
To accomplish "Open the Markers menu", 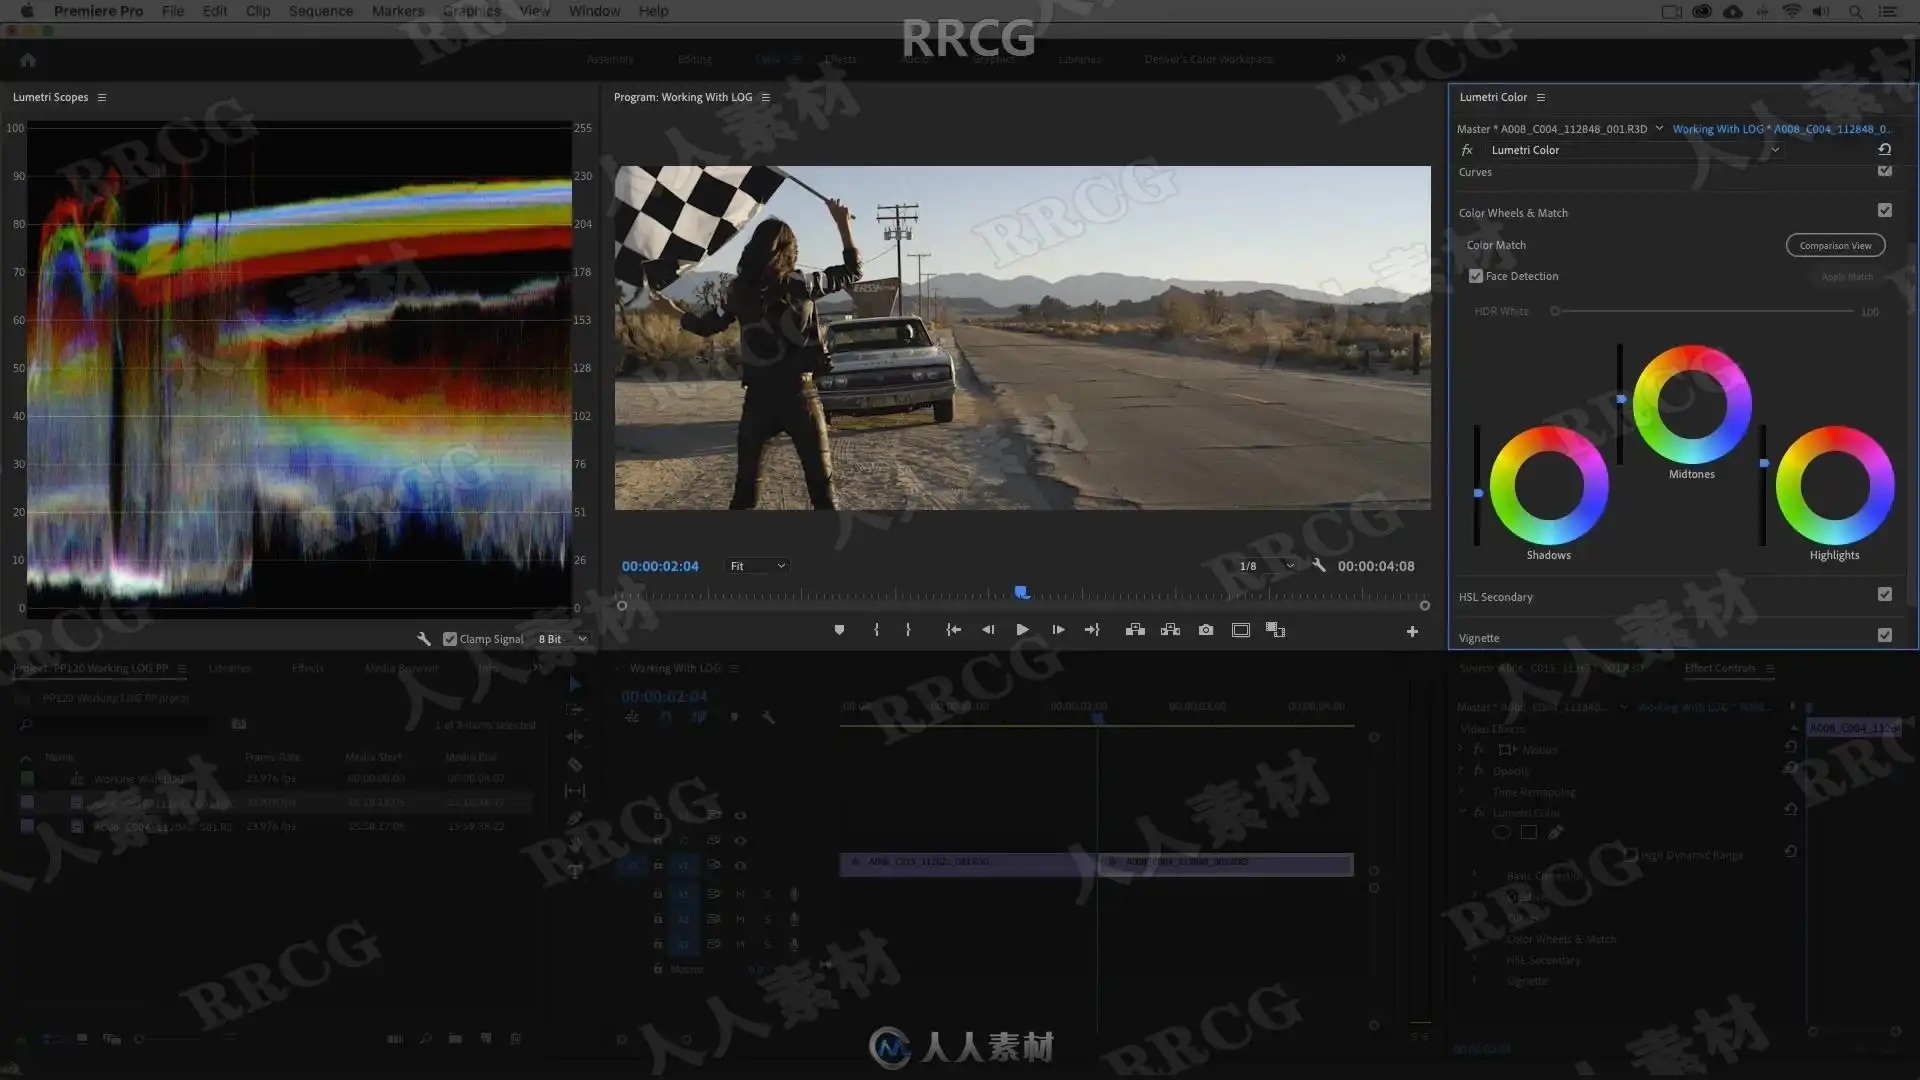I will 397,11.
